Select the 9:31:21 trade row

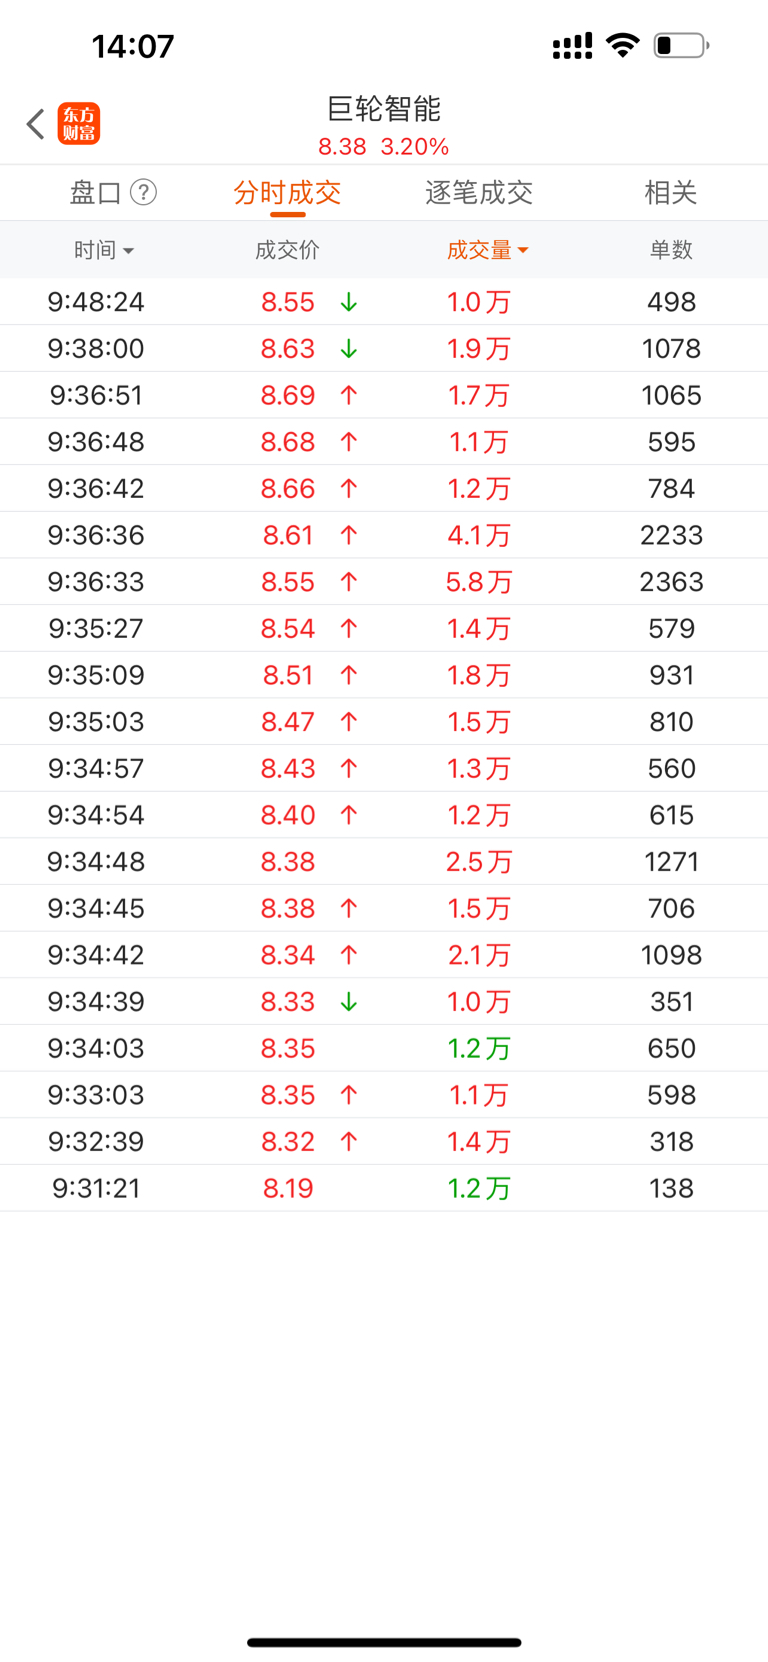[x=384, y=1188]
